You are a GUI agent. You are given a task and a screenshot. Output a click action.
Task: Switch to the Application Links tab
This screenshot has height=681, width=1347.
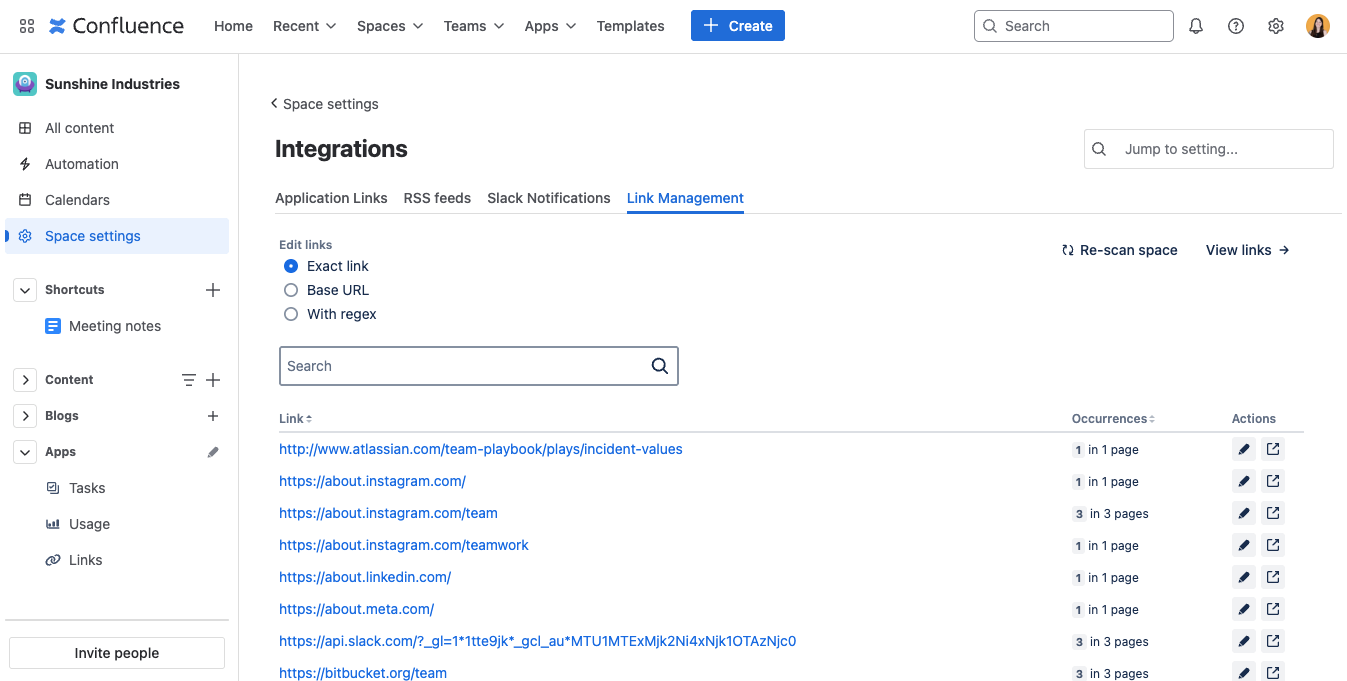coord(331,198)
